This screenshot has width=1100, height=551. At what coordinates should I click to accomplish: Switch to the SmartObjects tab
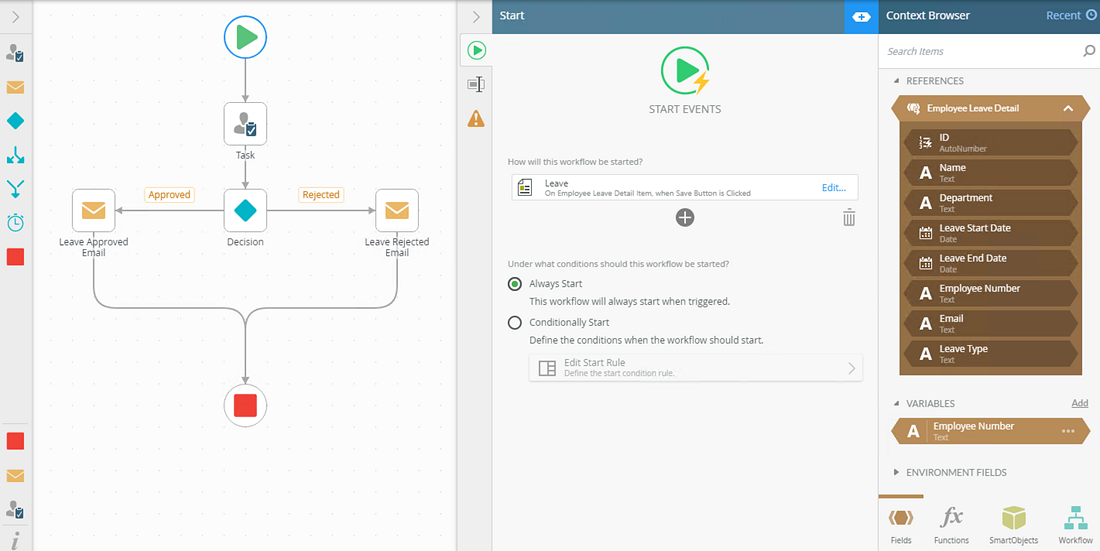[1014, 524]
